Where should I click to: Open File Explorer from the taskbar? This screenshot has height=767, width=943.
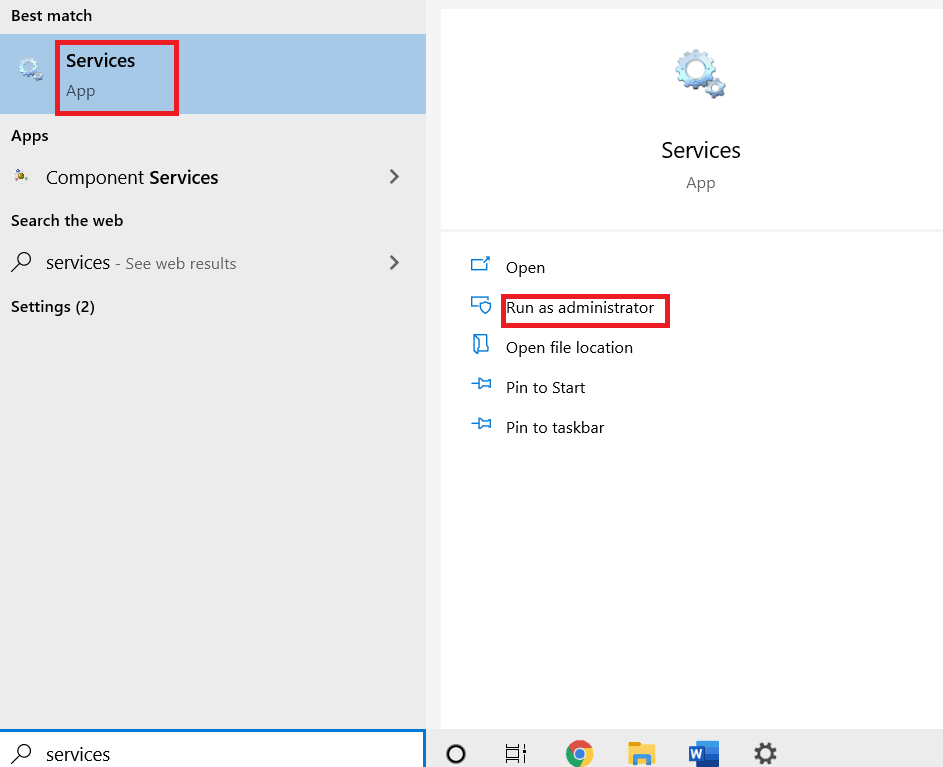pyautogui.click(x=641, y=753)
